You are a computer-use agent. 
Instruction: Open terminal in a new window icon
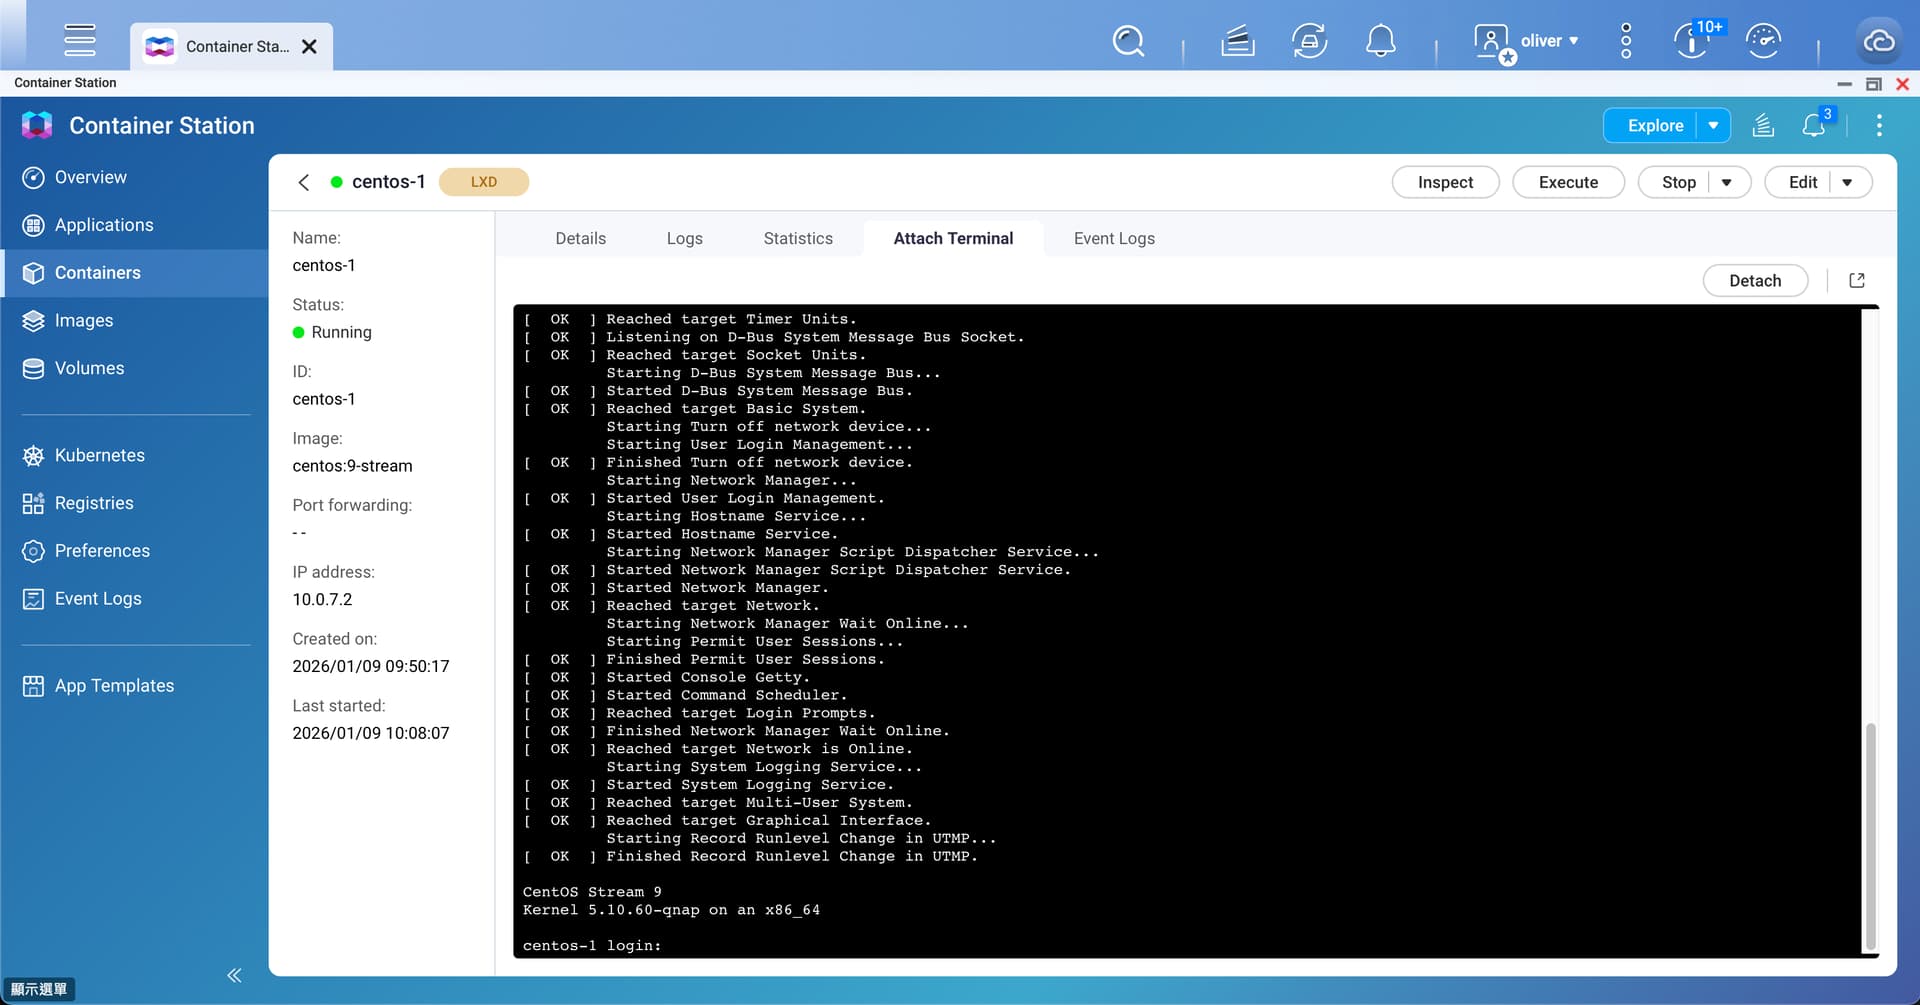point(1857,281)
